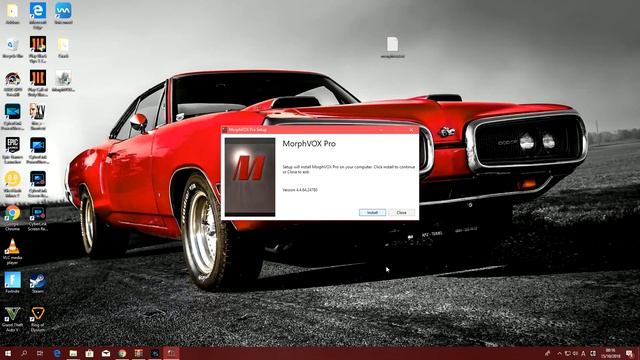Show hidden system tray icons

pos(559,353)
